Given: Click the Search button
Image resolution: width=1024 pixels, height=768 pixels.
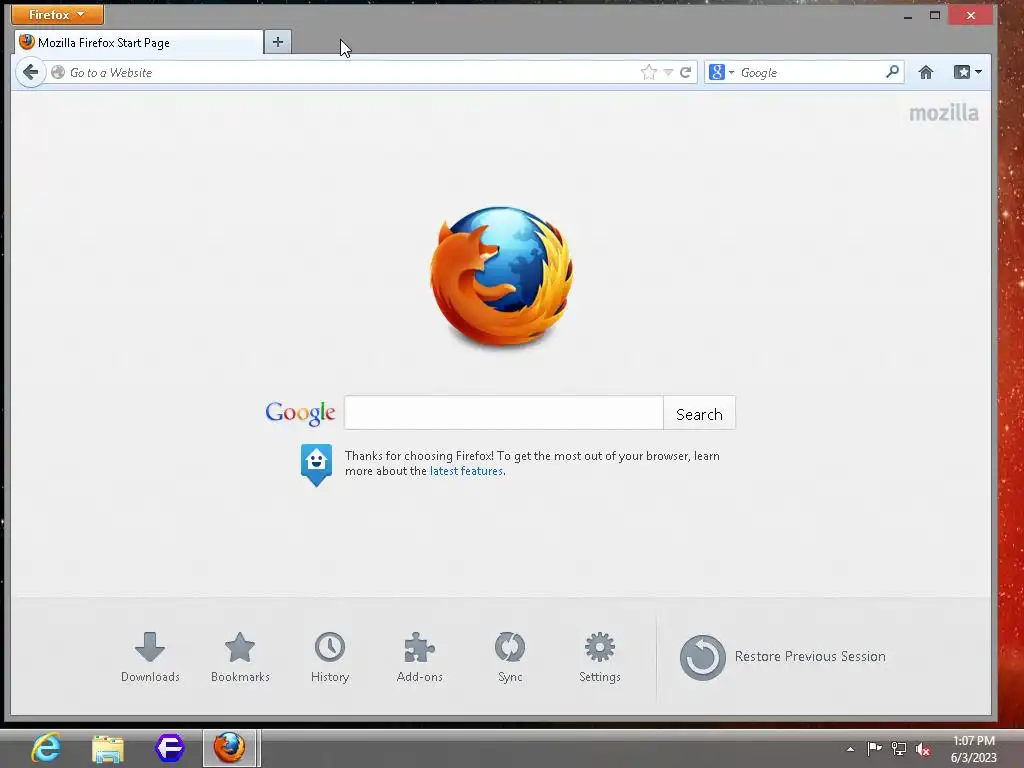Looking at the screenshot, I should coord(699,413).
